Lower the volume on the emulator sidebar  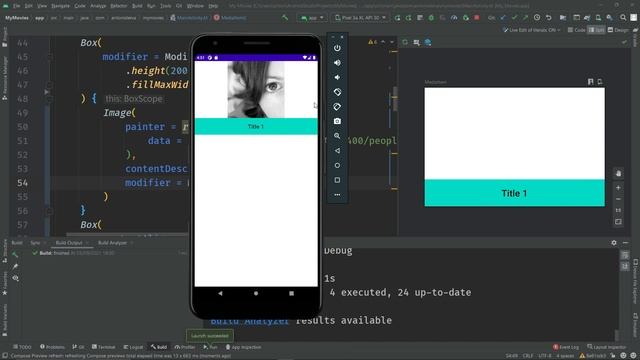(337, 77)
